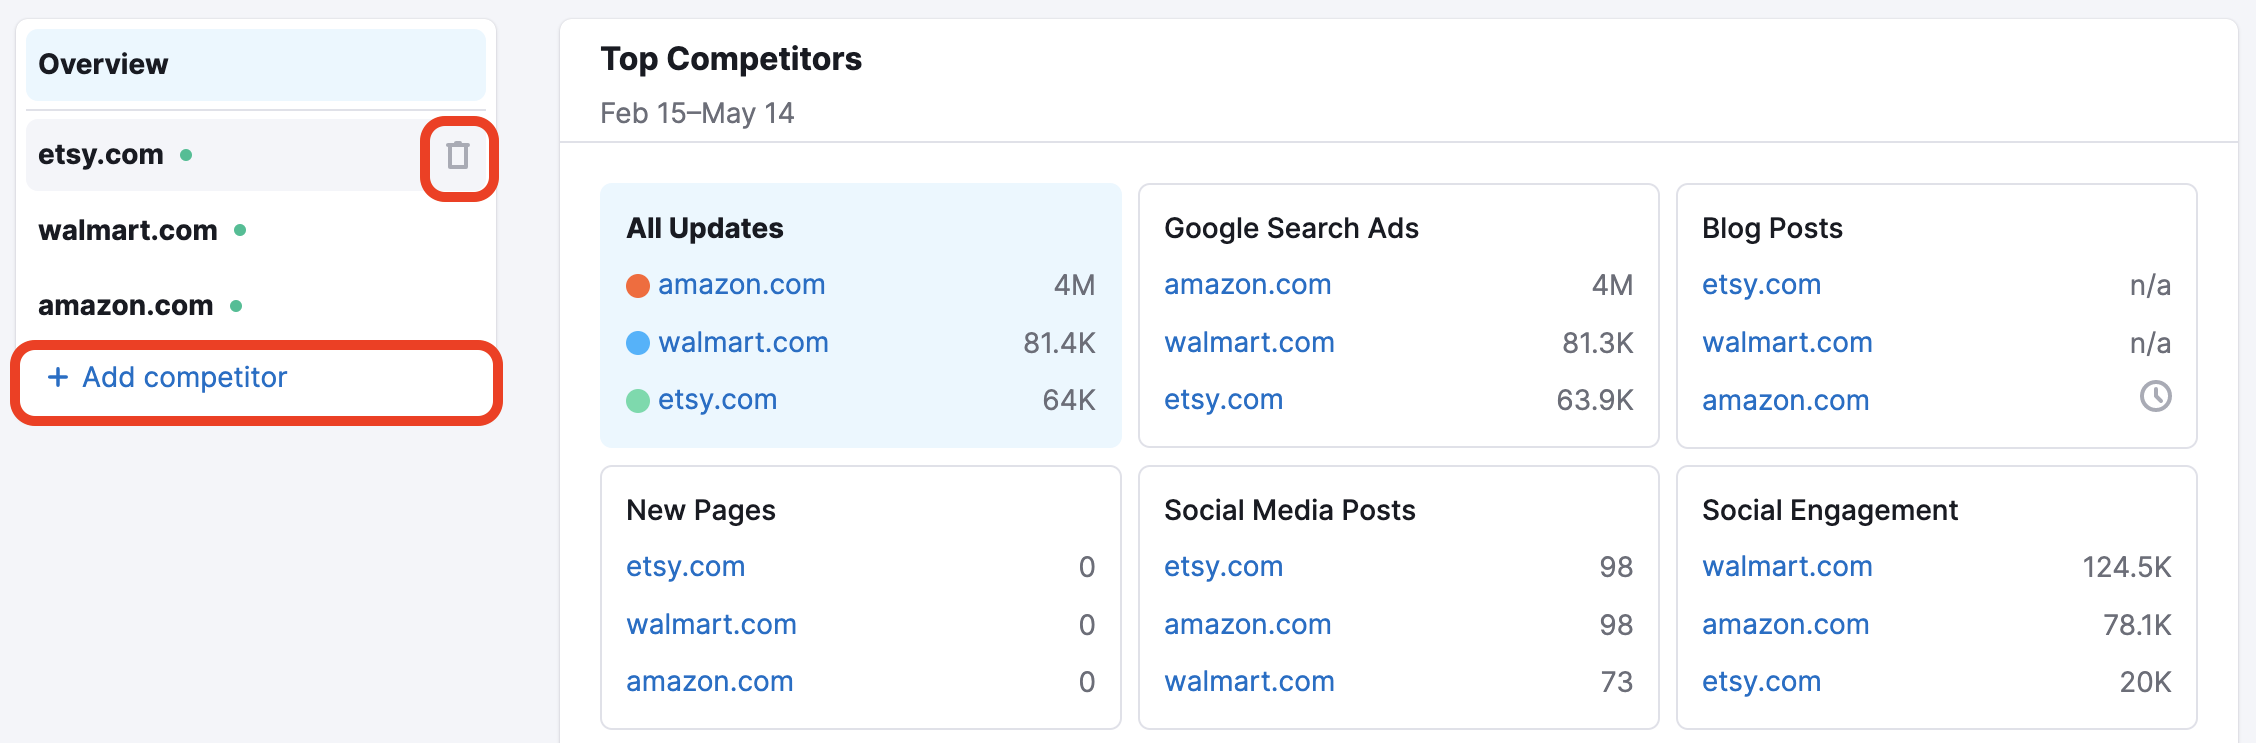The width and height of the screenshot is (2256, 743).
Task: Open walmart.com in the Blog Posts card
Action: tap(1787, 342)
